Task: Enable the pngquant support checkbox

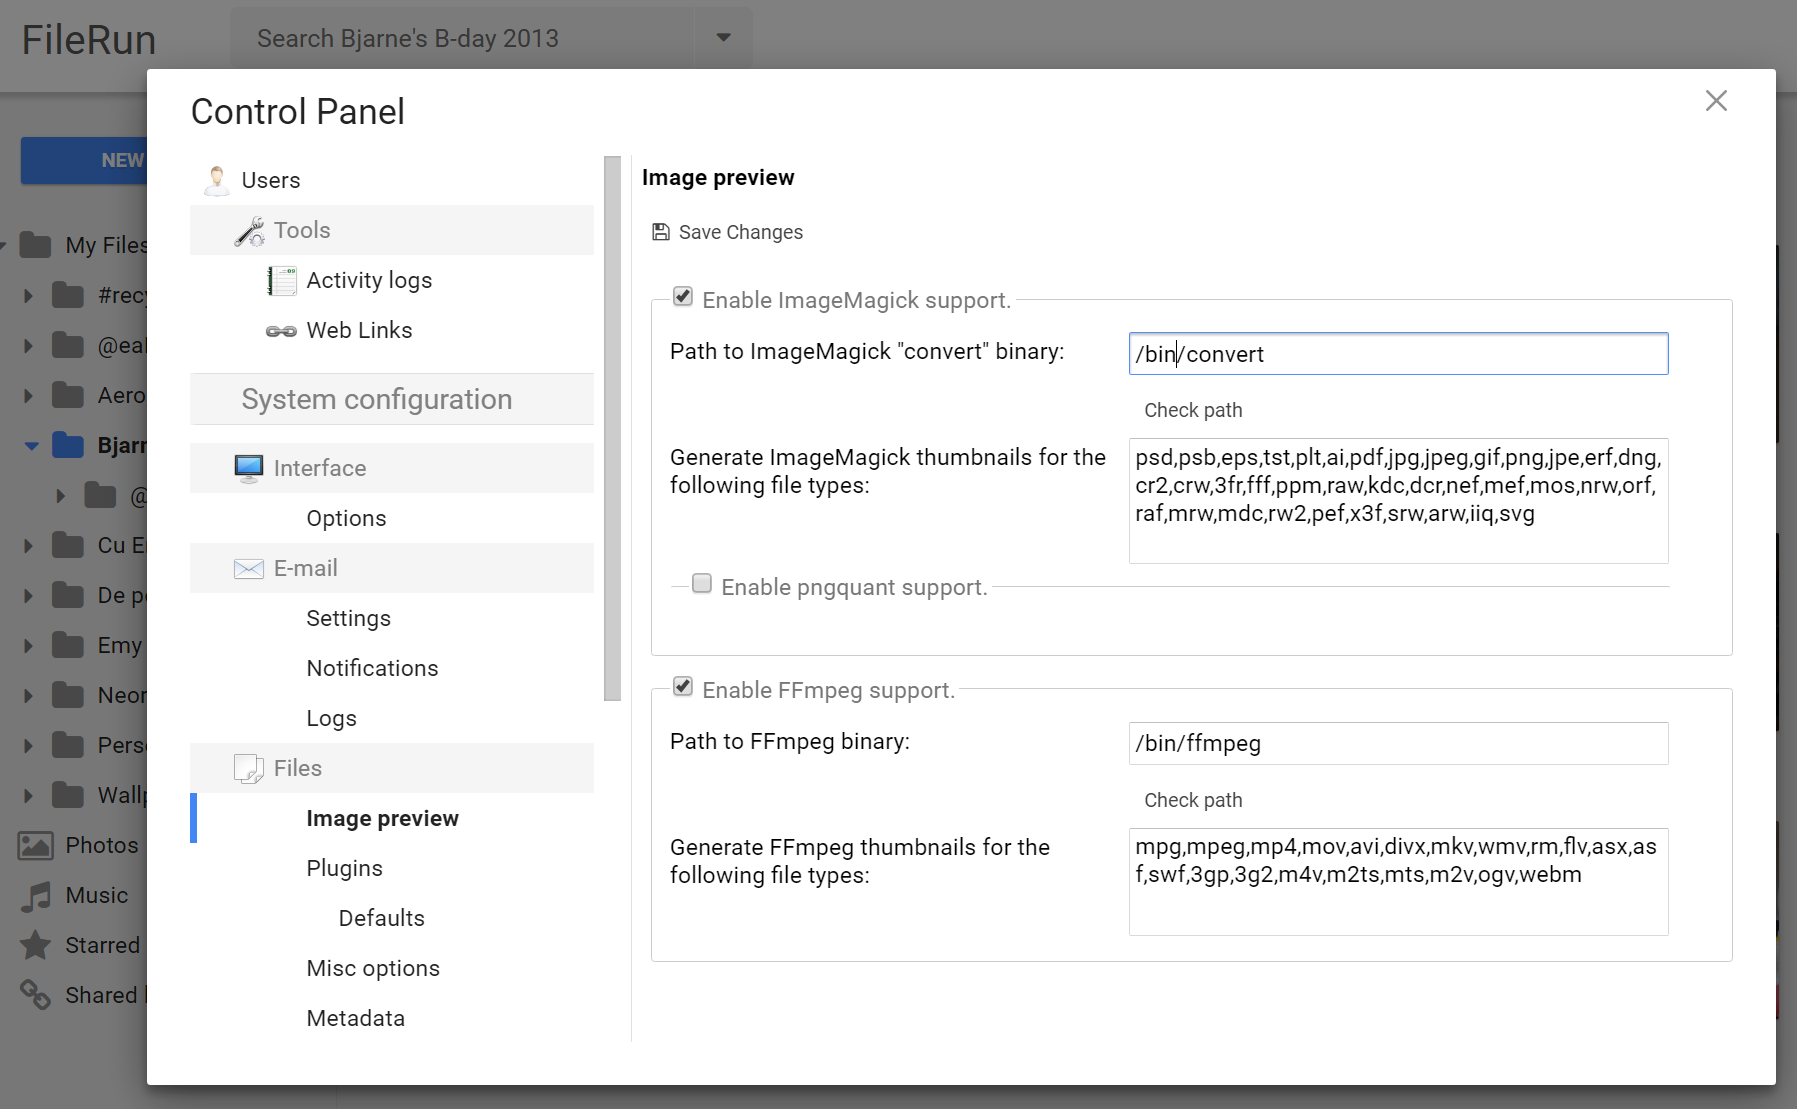Action: point(702,584)
